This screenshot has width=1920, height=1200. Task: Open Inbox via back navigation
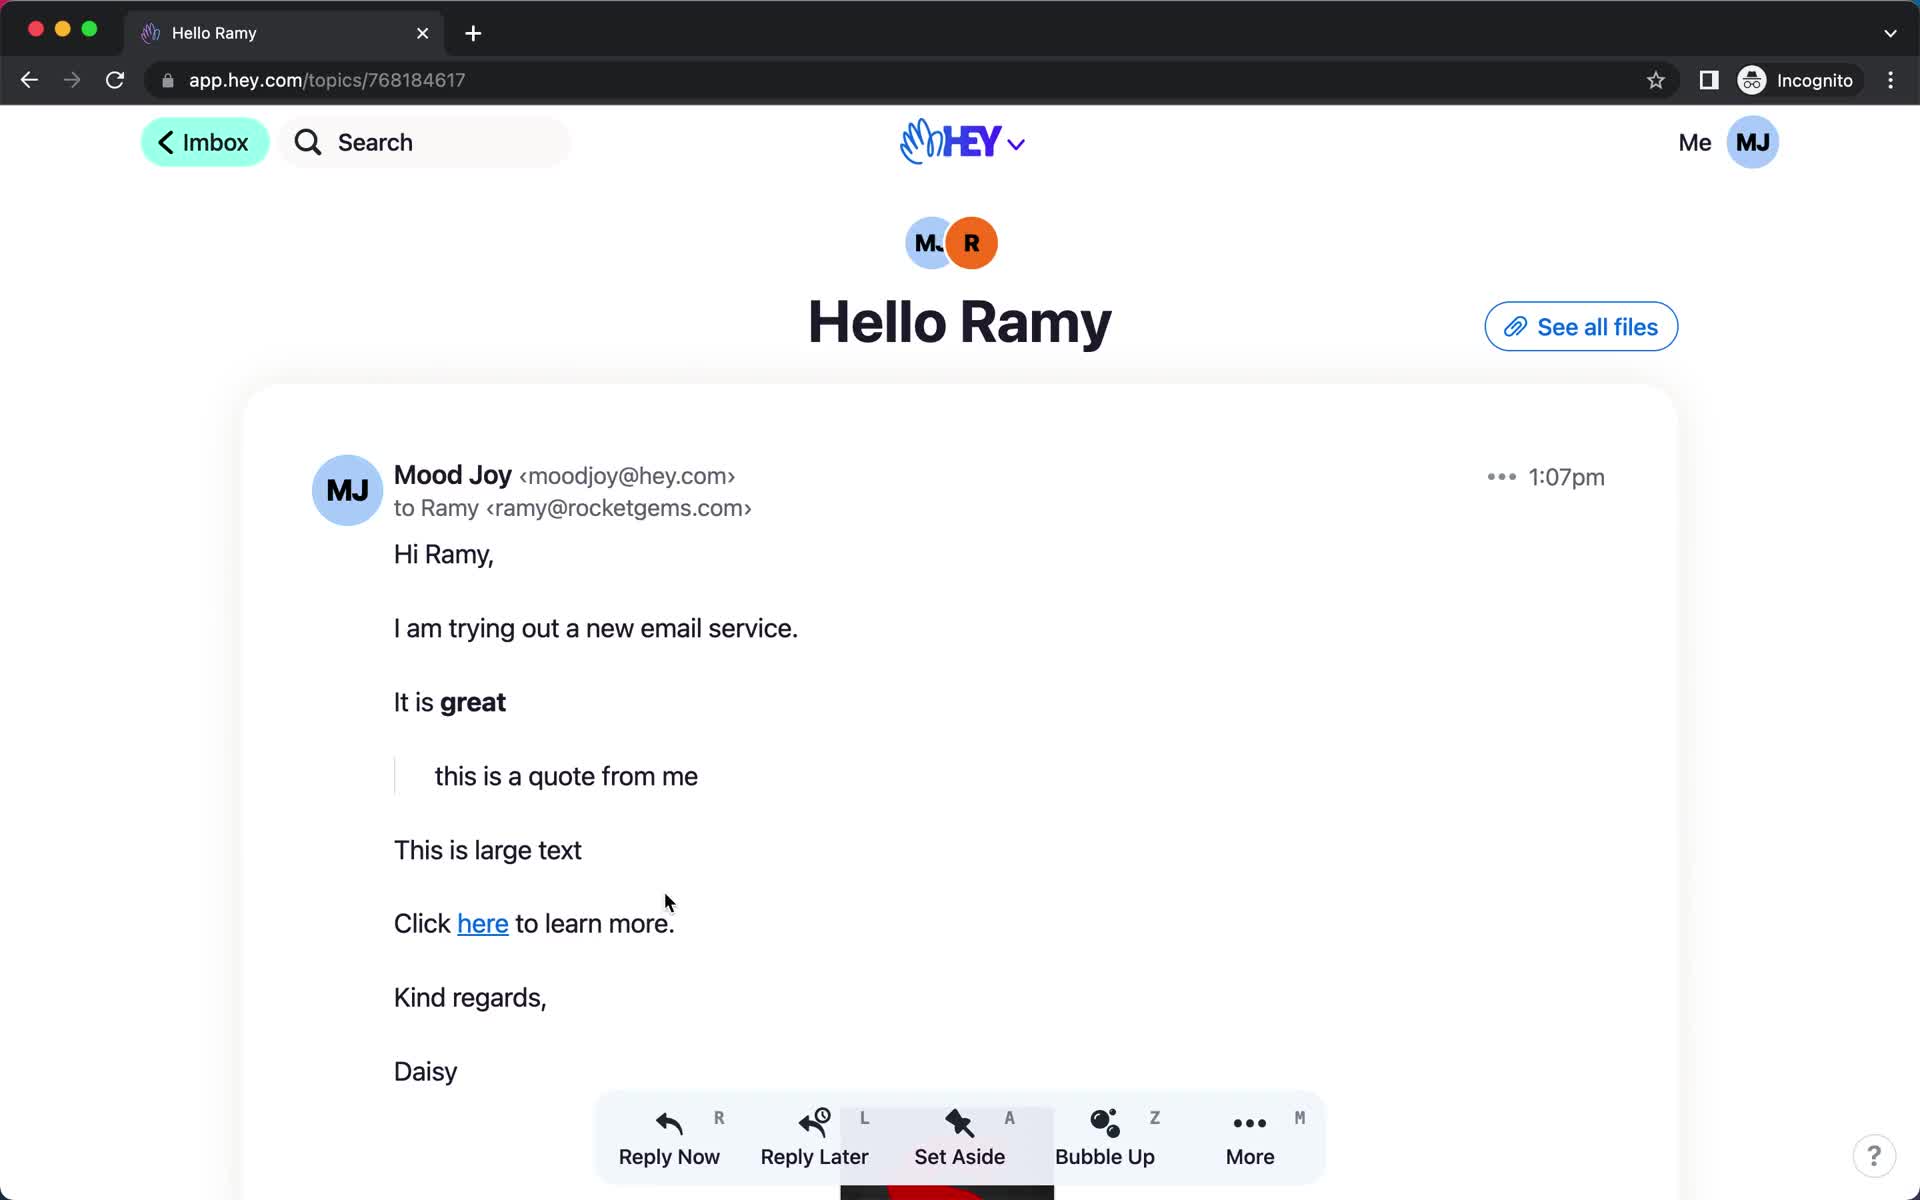(x=203, y=142)
